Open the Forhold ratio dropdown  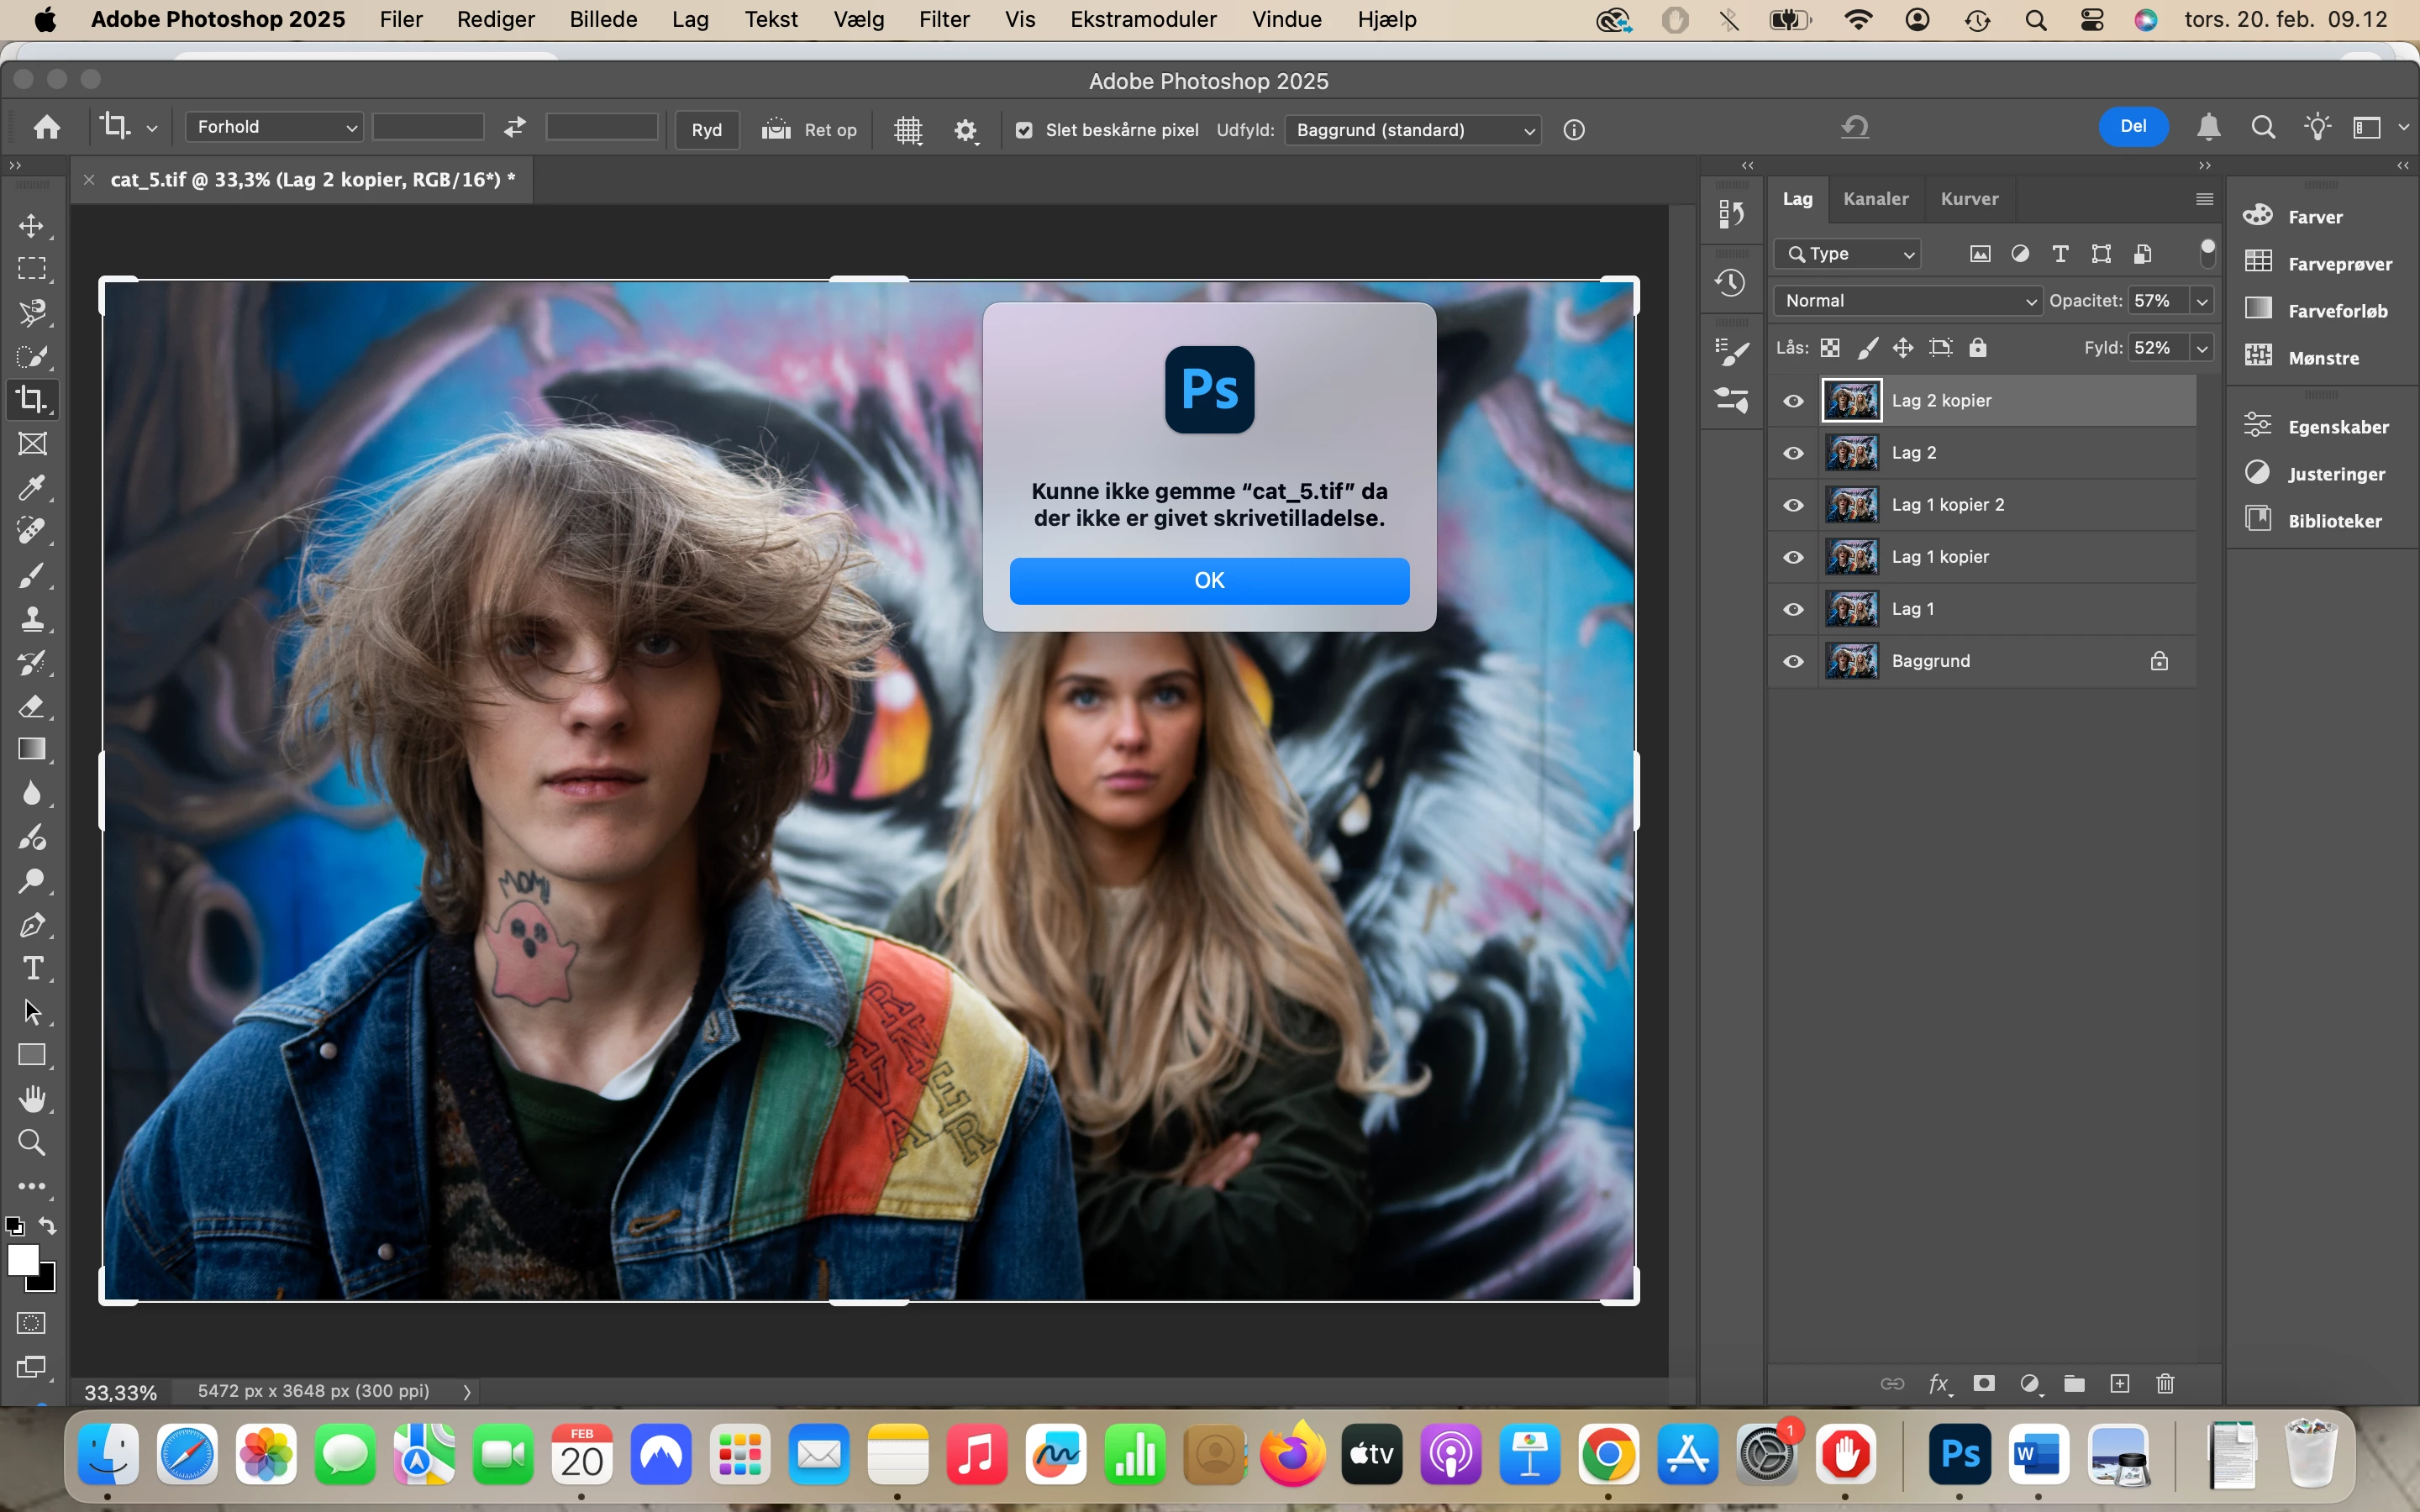point(273,127)
